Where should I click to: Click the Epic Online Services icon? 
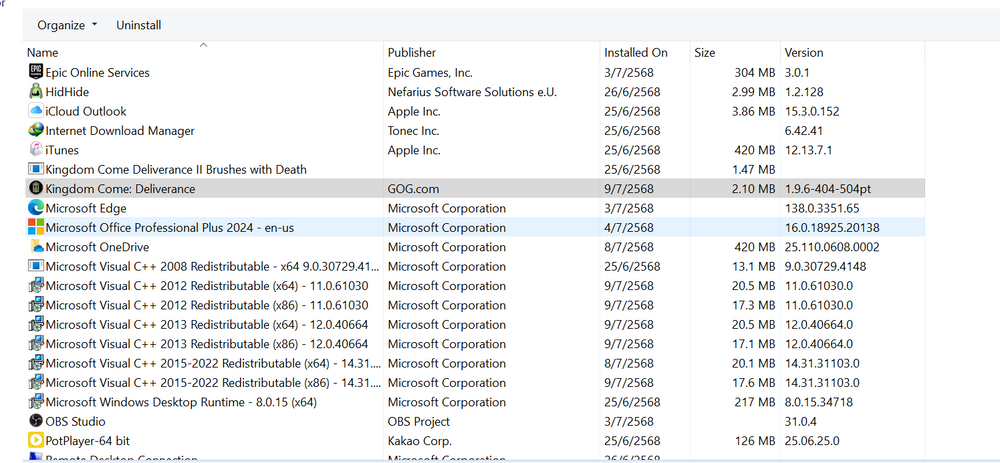click(36, 72)
